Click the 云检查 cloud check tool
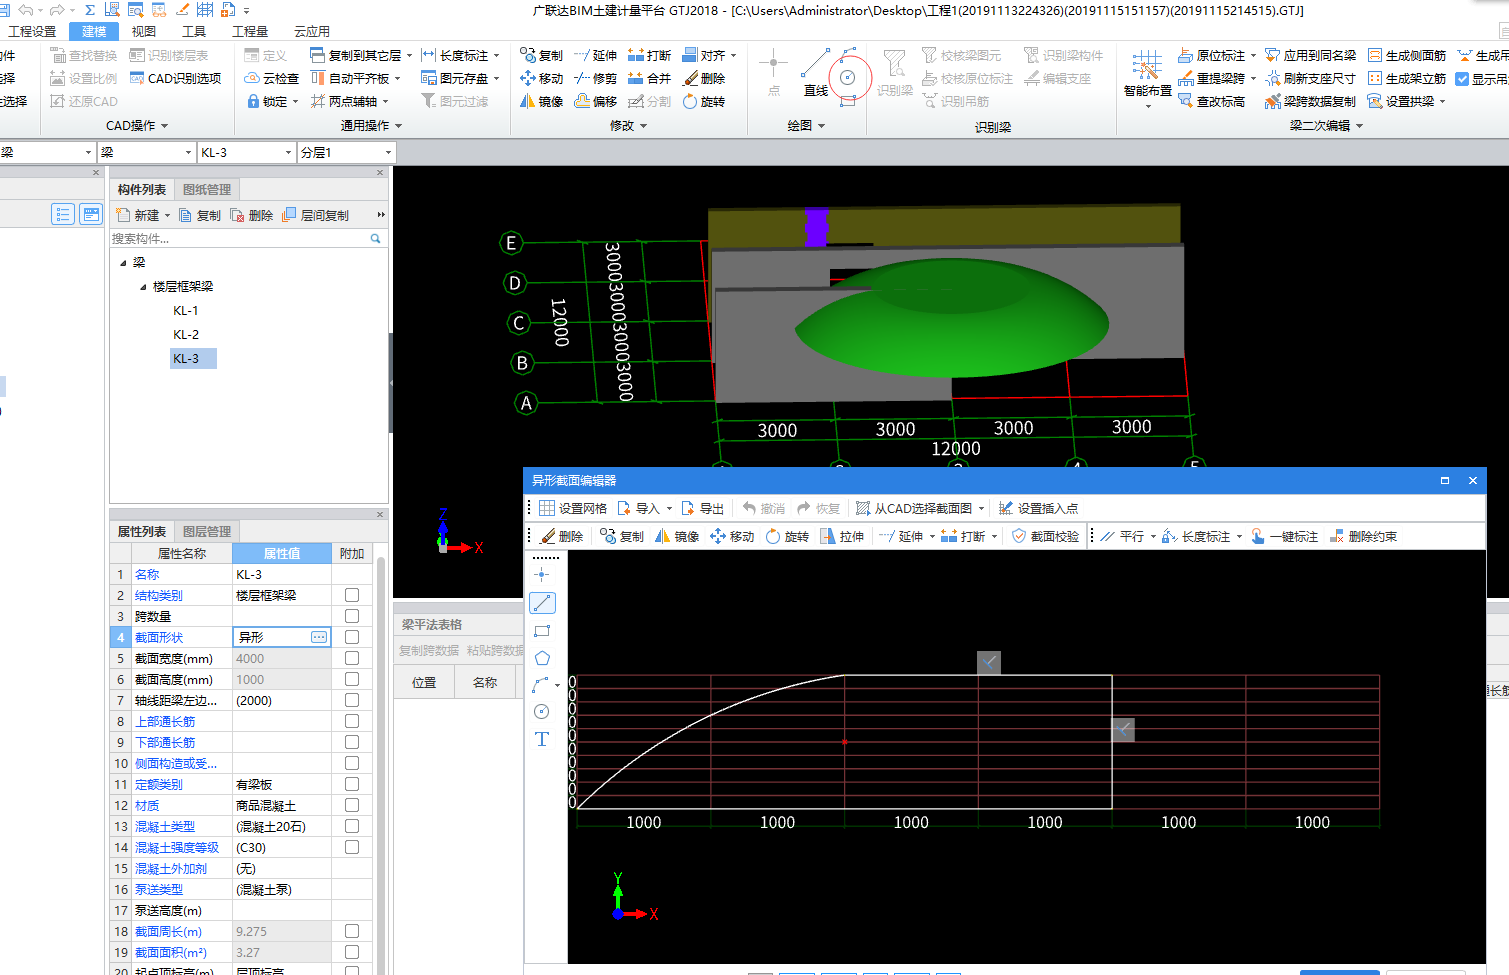This screenshot has width=1509, height=975. point(271,78)
